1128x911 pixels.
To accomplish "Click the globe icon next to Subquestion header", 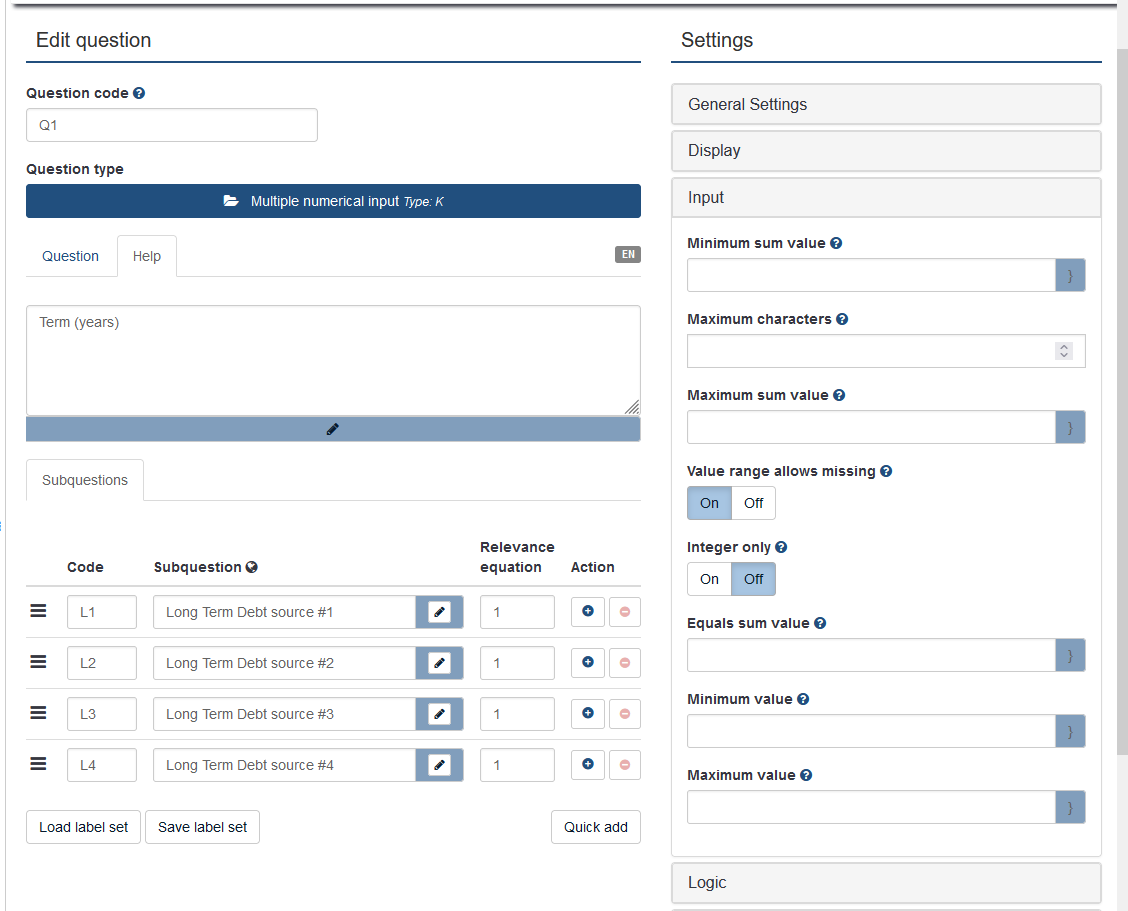I will pyautogui.click(x=252, y=567).
